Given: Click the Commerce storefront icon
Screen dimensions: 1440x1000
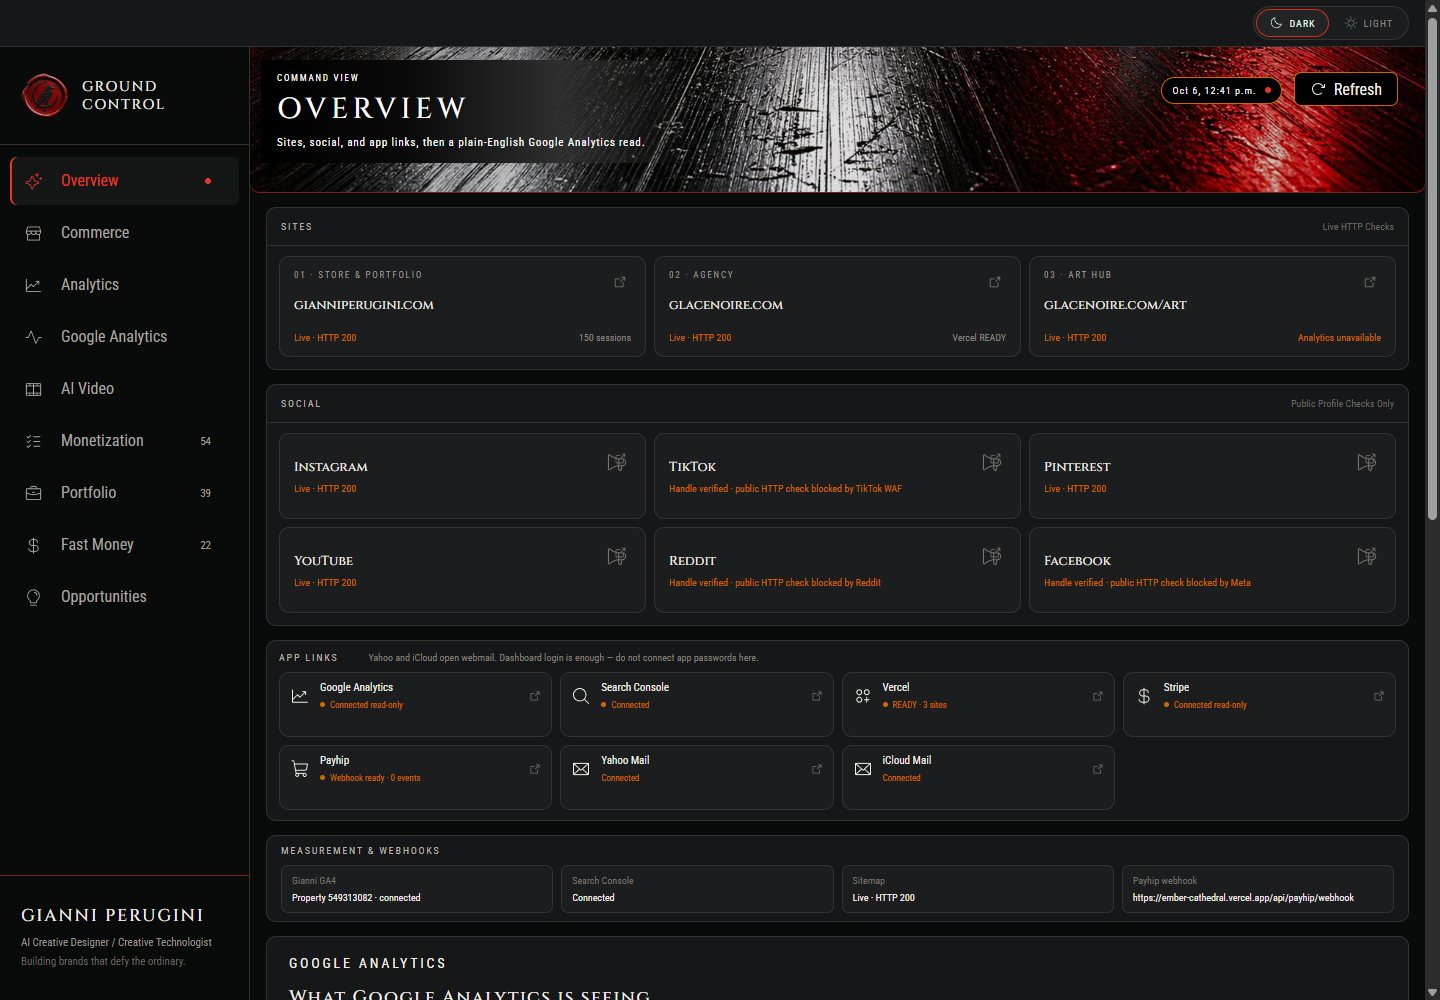Looking at the screenshot, I should (33, 233).
